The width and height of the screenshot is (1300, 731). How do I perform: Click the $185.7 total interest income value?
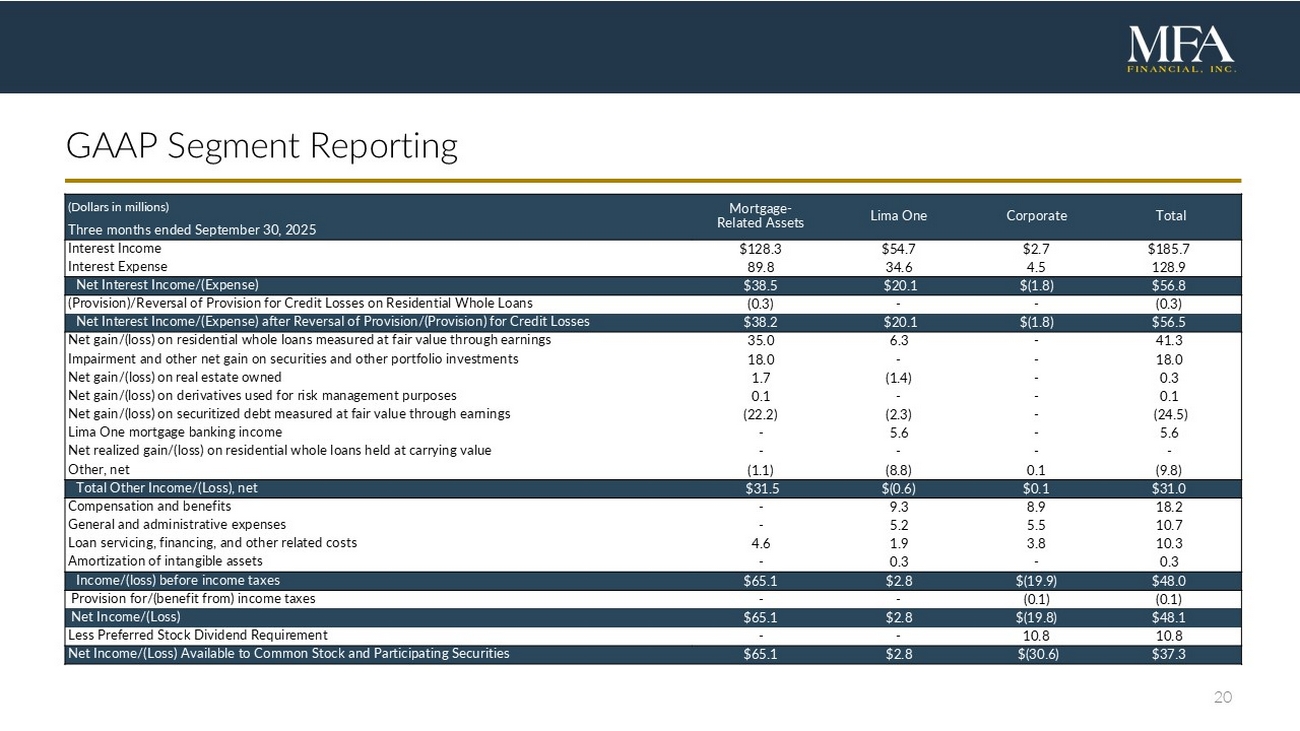tap(1170, 249)
